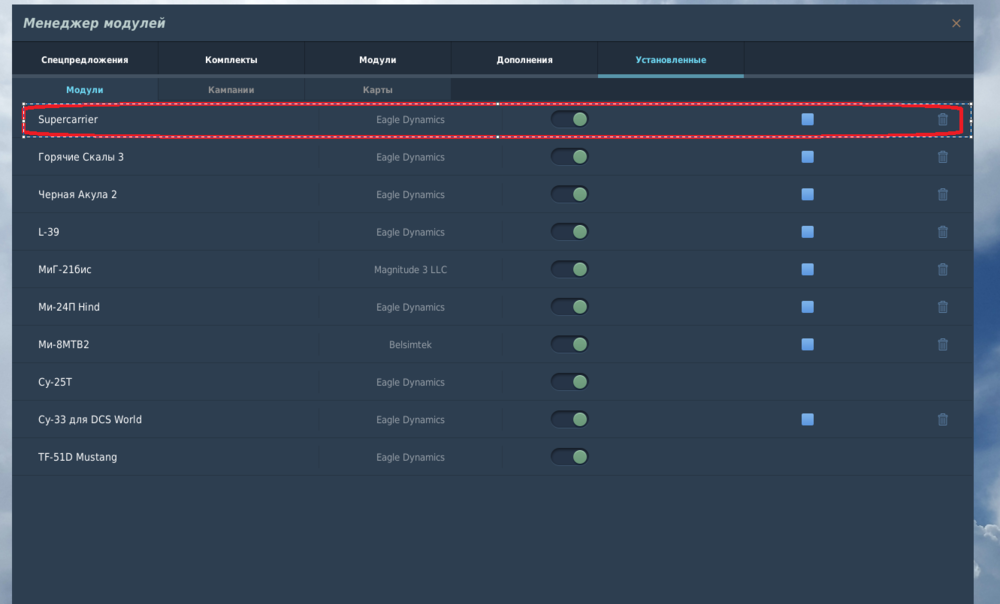
Task: Switch to the Кампании sub-tab
Action: point(231,90)
